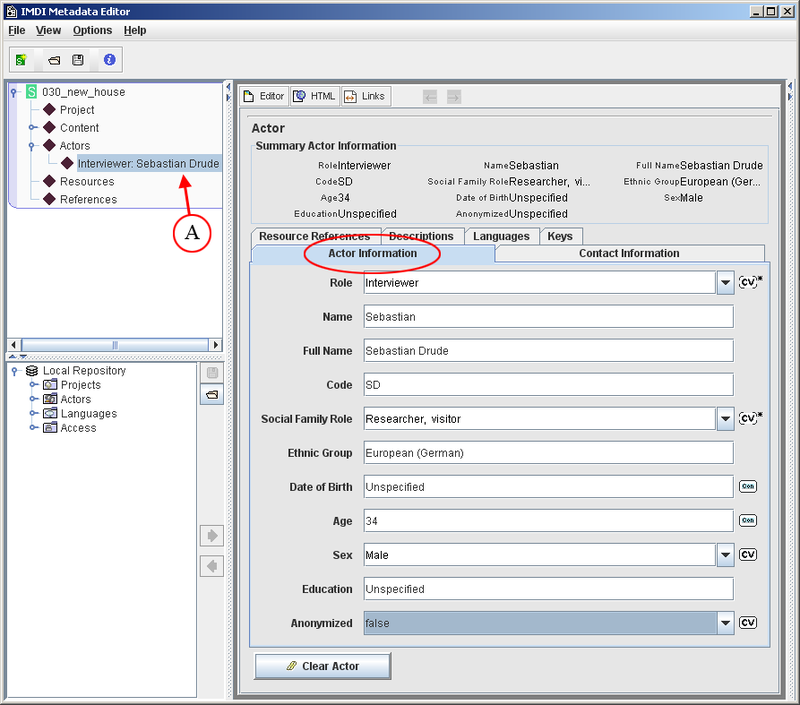Click the Code input field
Image resolution: width=800 pixels, height=705 pixels.
coord(548,385)
